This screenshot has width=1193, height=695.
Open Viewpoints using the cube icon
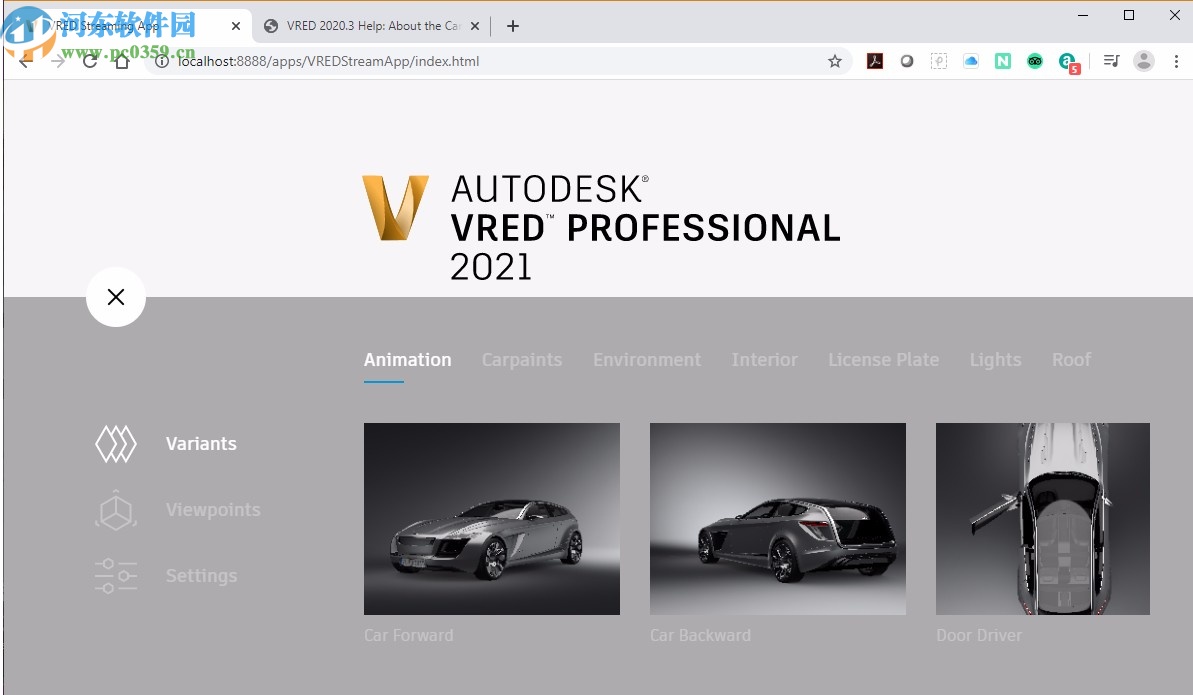click(115, 510)
